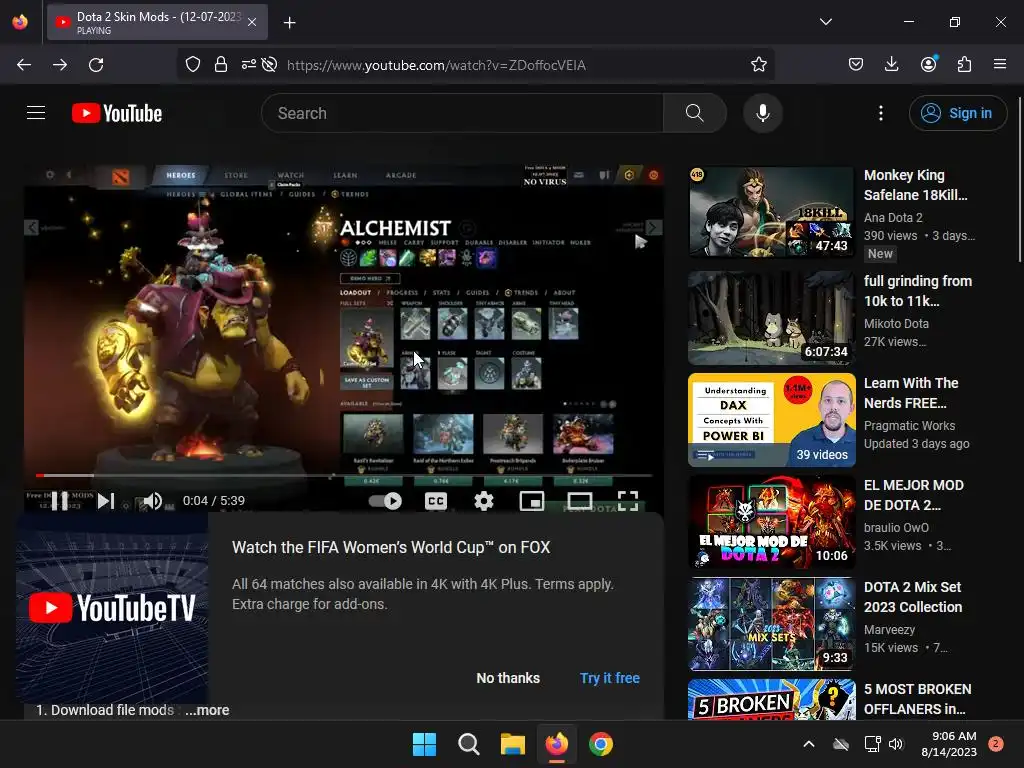List all tabs dropdown arrow

point(825,22)
